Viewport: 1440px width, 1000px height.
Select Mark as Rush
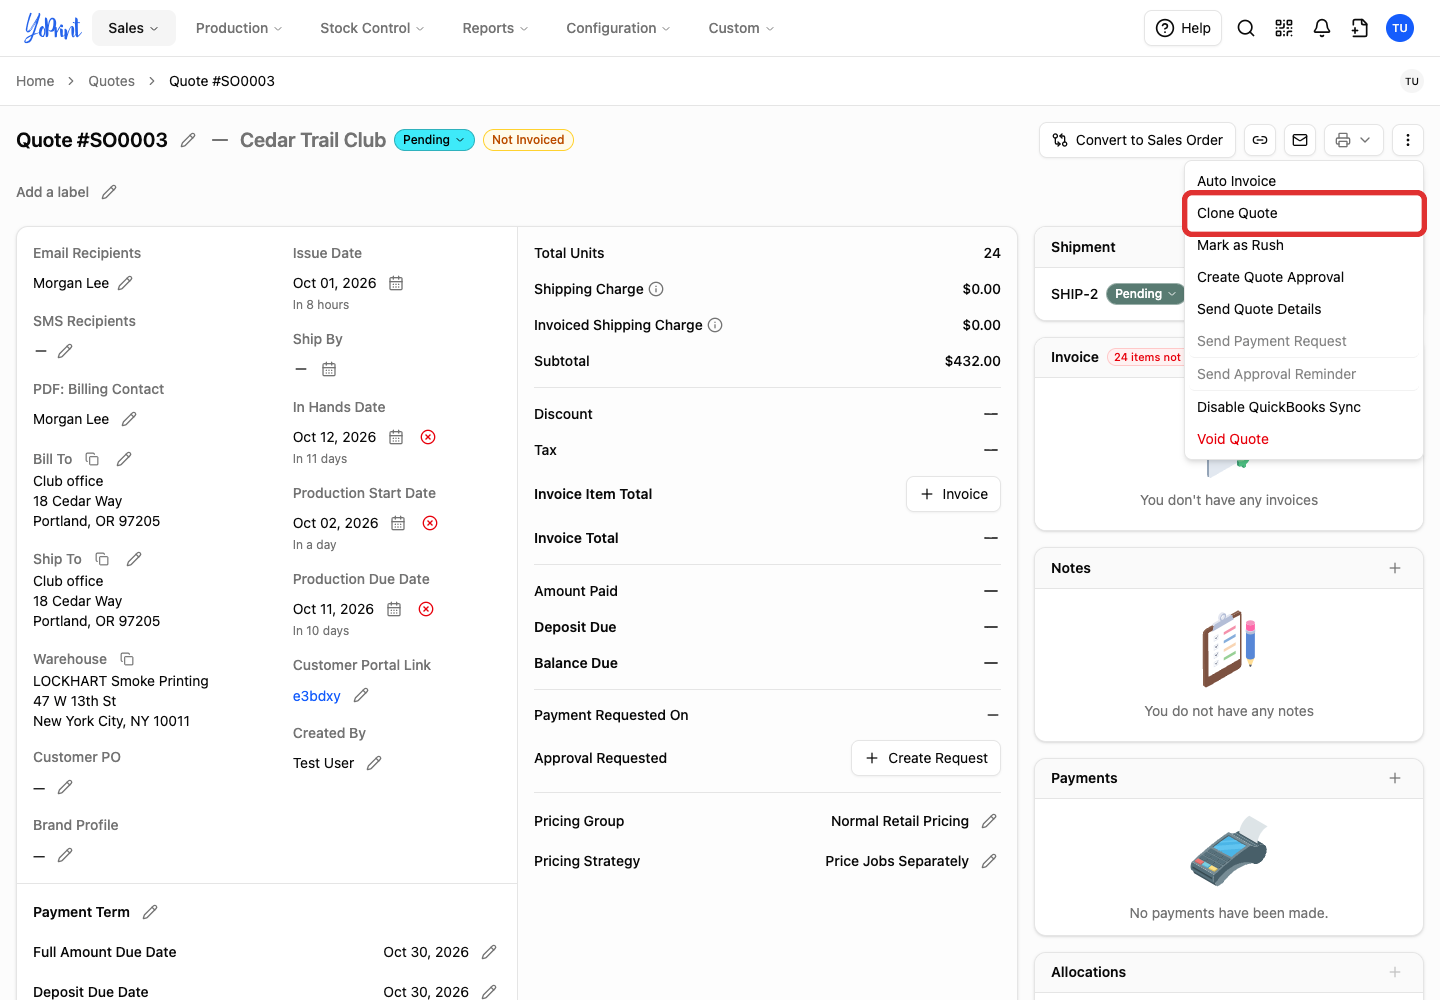(x=1304, y=245)
